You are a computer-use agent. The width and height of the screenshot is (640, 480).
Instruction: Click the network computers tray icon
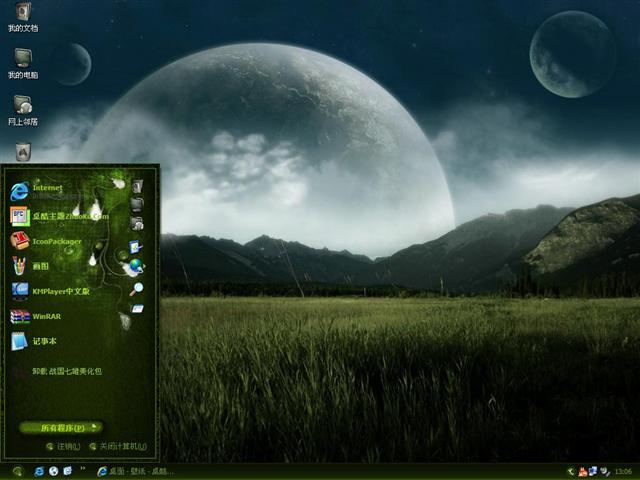coord(593,472)
